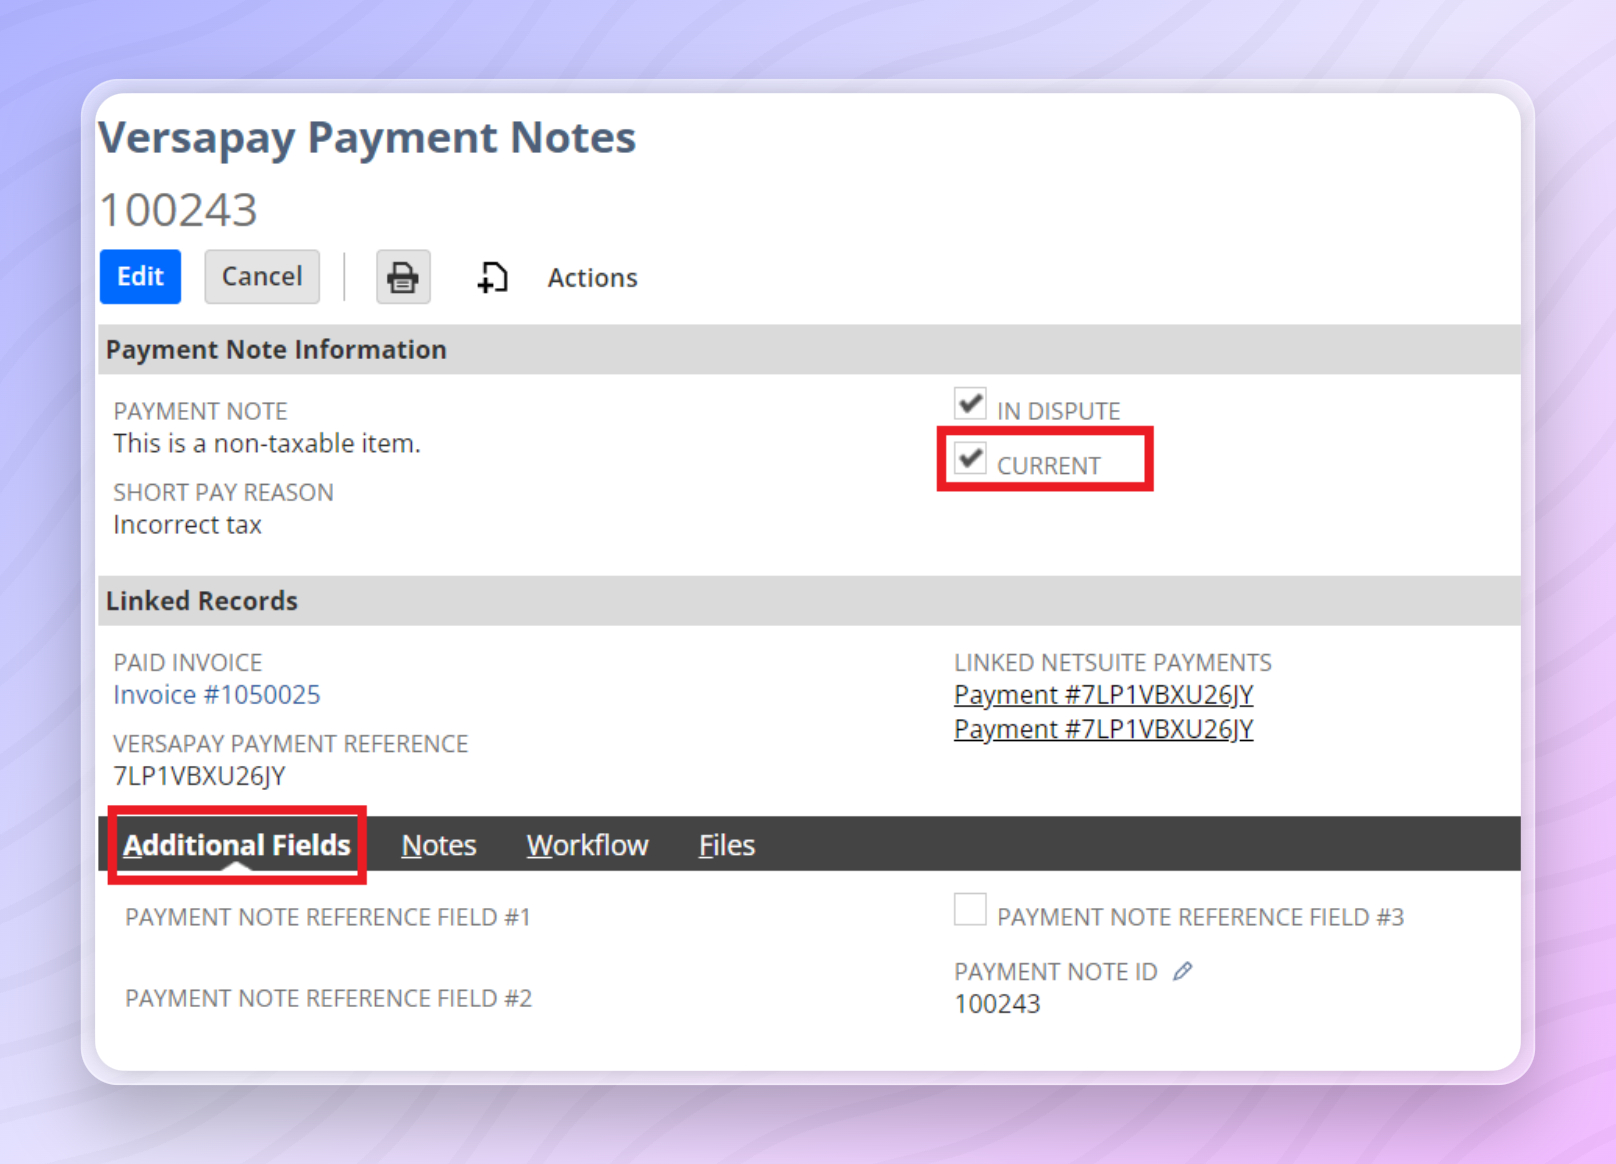This screenshot has width=1616, height=1164.
Task: Click the Versapay Payment Reference label
Action: click(x=290, y=744)
